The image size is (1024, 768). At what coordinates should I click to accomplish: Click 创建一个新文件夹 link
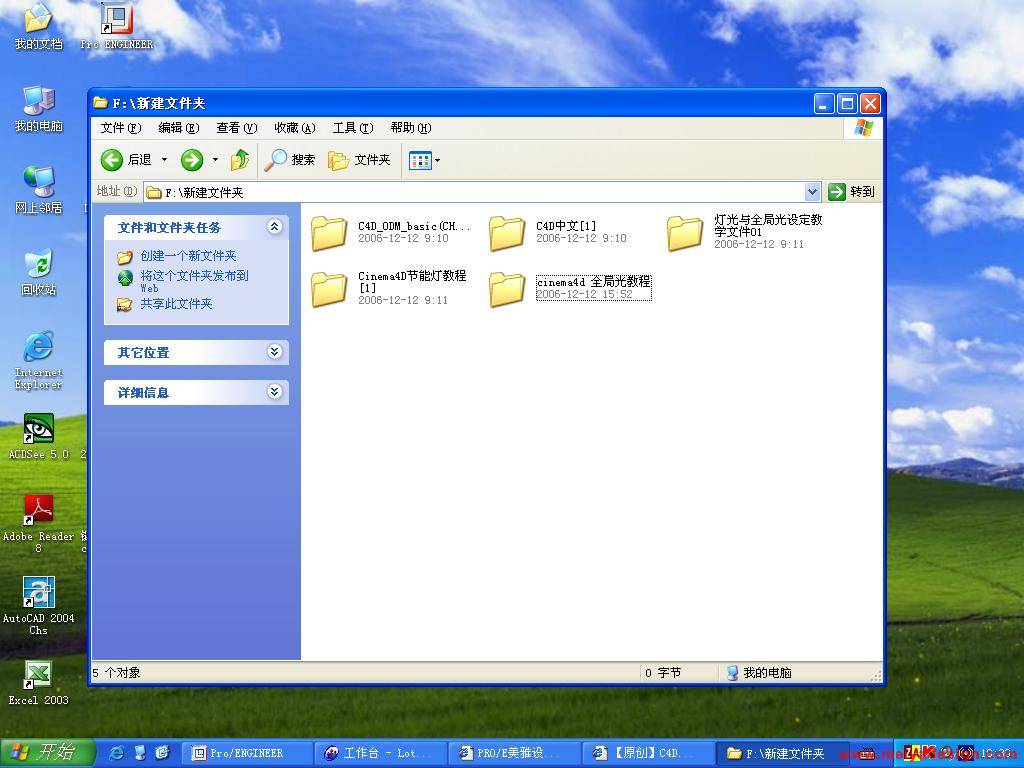(188, 256)
